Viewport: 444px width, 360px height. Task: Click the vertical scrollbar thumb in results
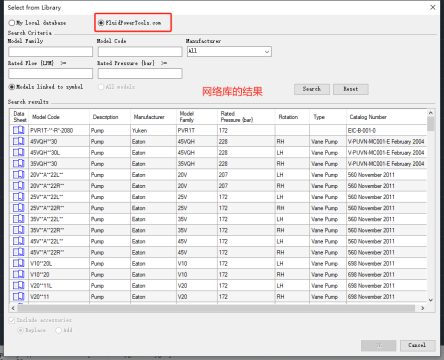tap(431, 124)
